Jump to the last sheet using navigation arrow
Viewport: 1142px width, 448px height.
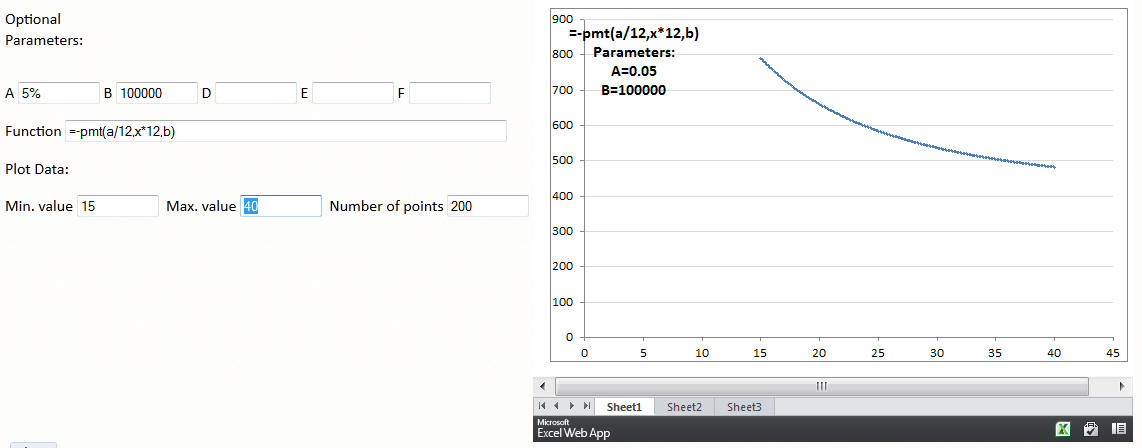pyautogui.click(x=586, y=406)
